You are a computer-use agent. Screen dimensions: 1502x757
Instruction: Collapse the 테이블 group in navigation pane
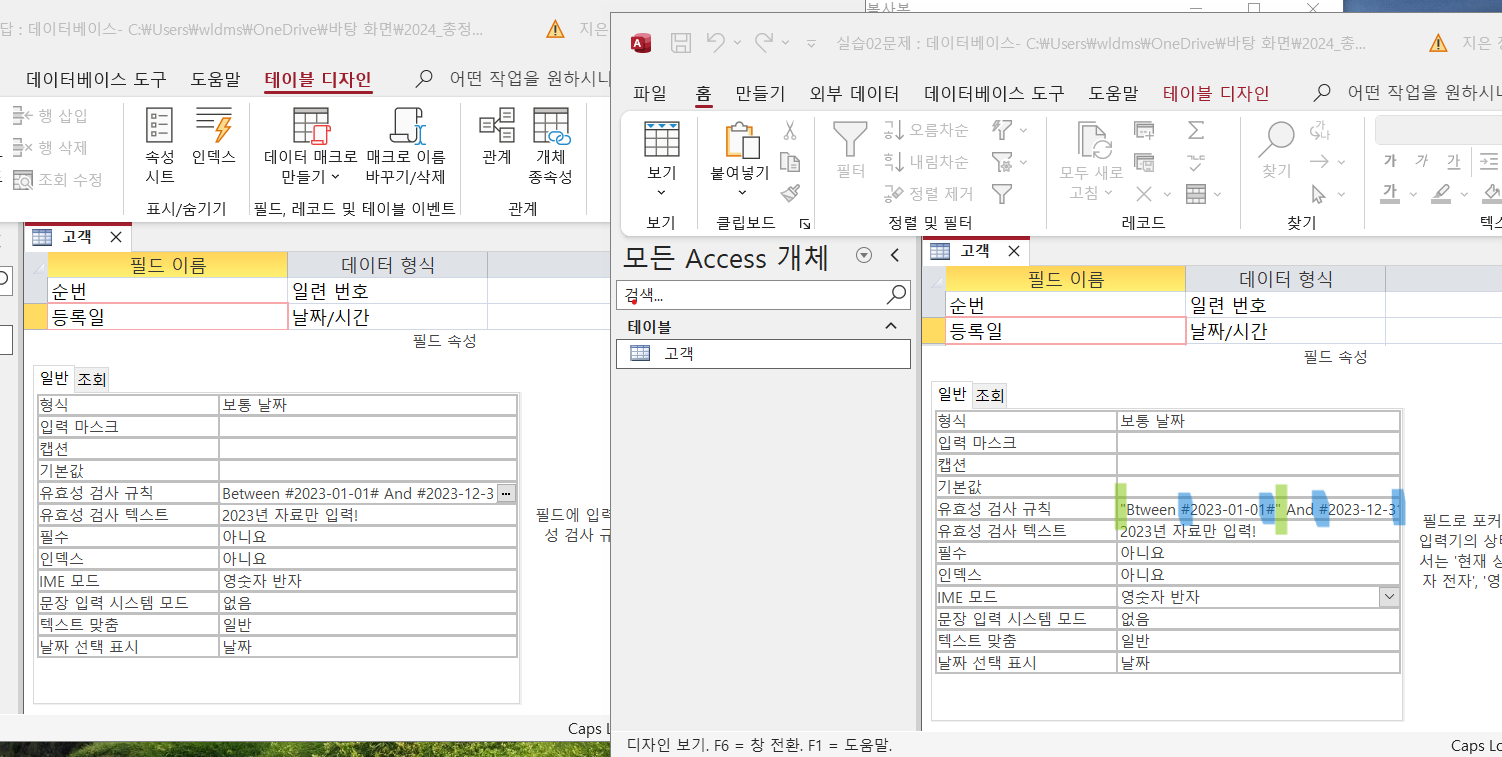click(x=890, y=326)
